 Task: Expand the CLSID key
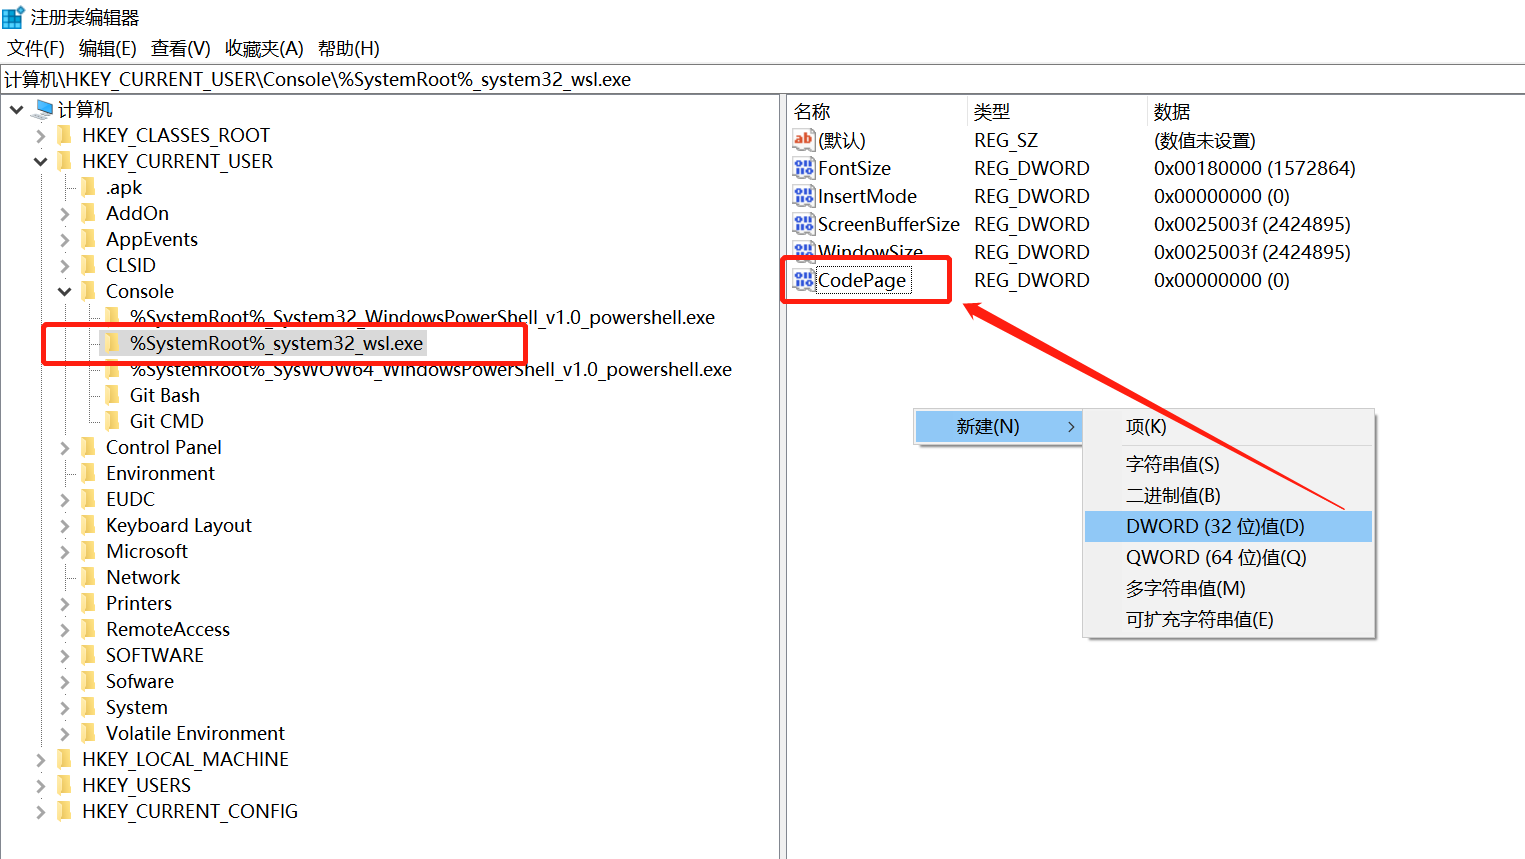(65, 265)
